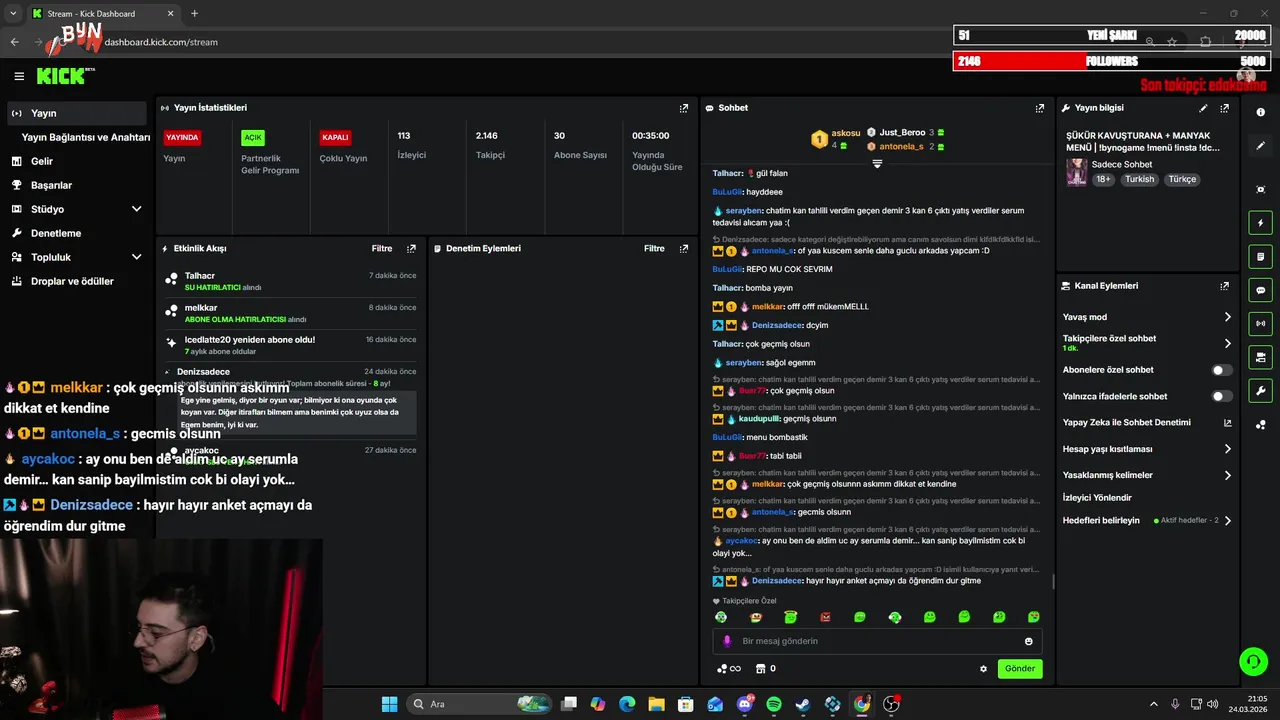This screenshot has height=720, width=1280.
Task: Pop out the Yayın İstatistikleri panel
Action: tap(684, 108)
